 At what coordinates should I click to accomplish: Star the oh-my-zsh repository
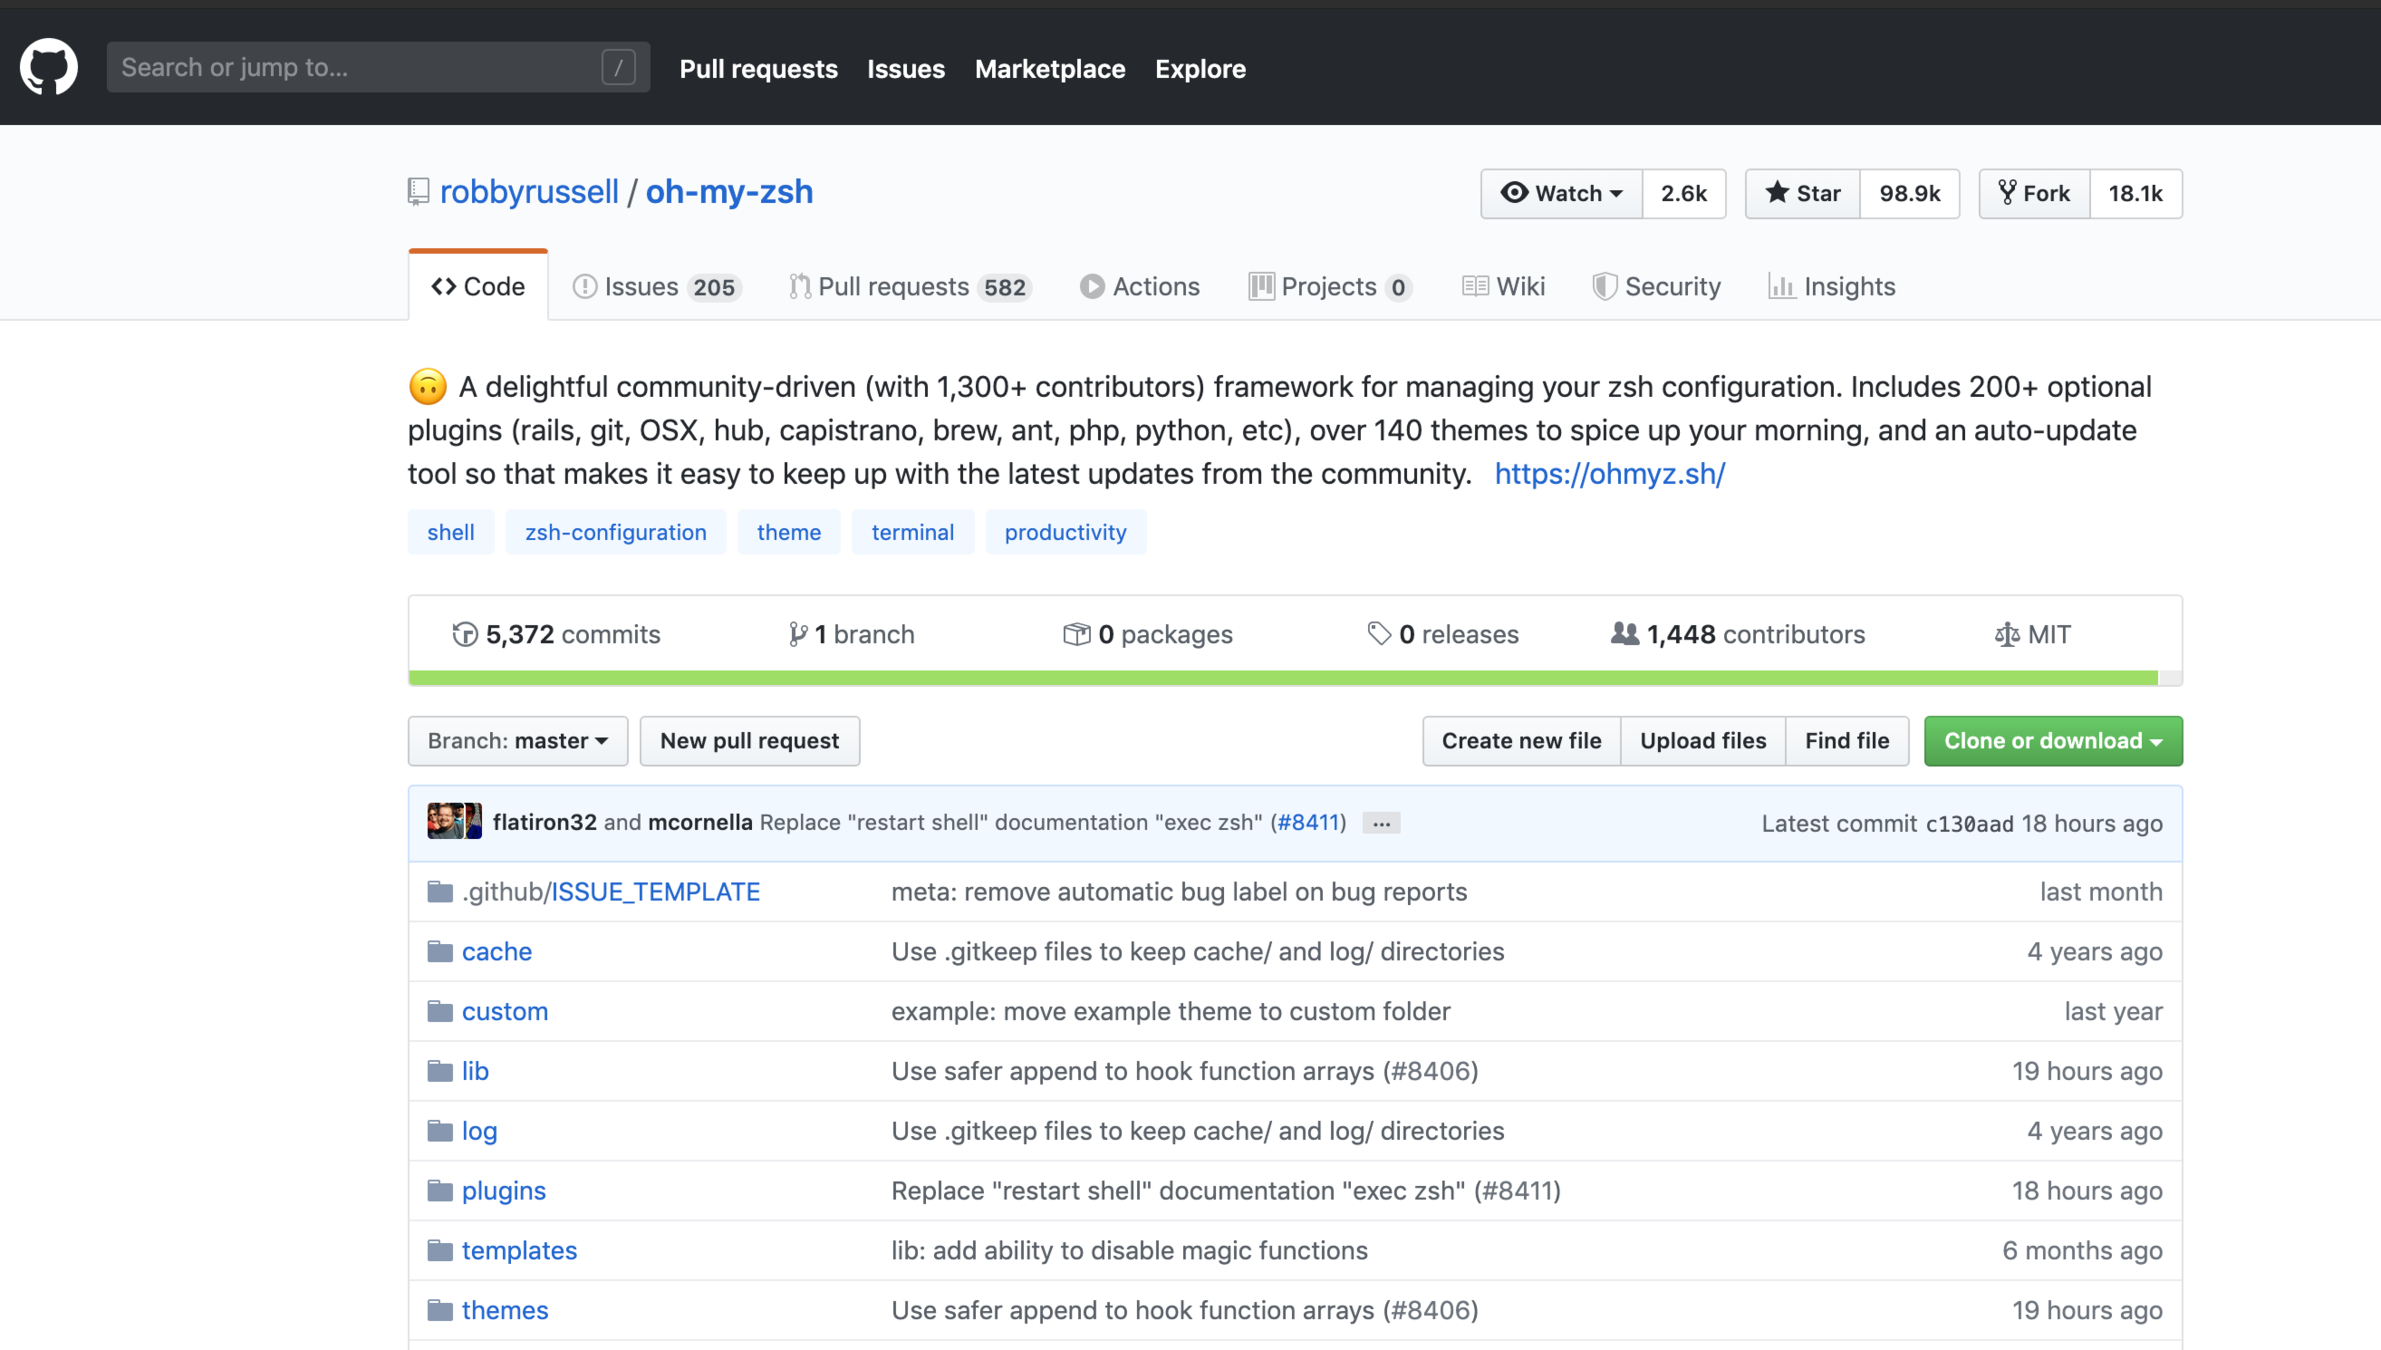pos(1802,193)
